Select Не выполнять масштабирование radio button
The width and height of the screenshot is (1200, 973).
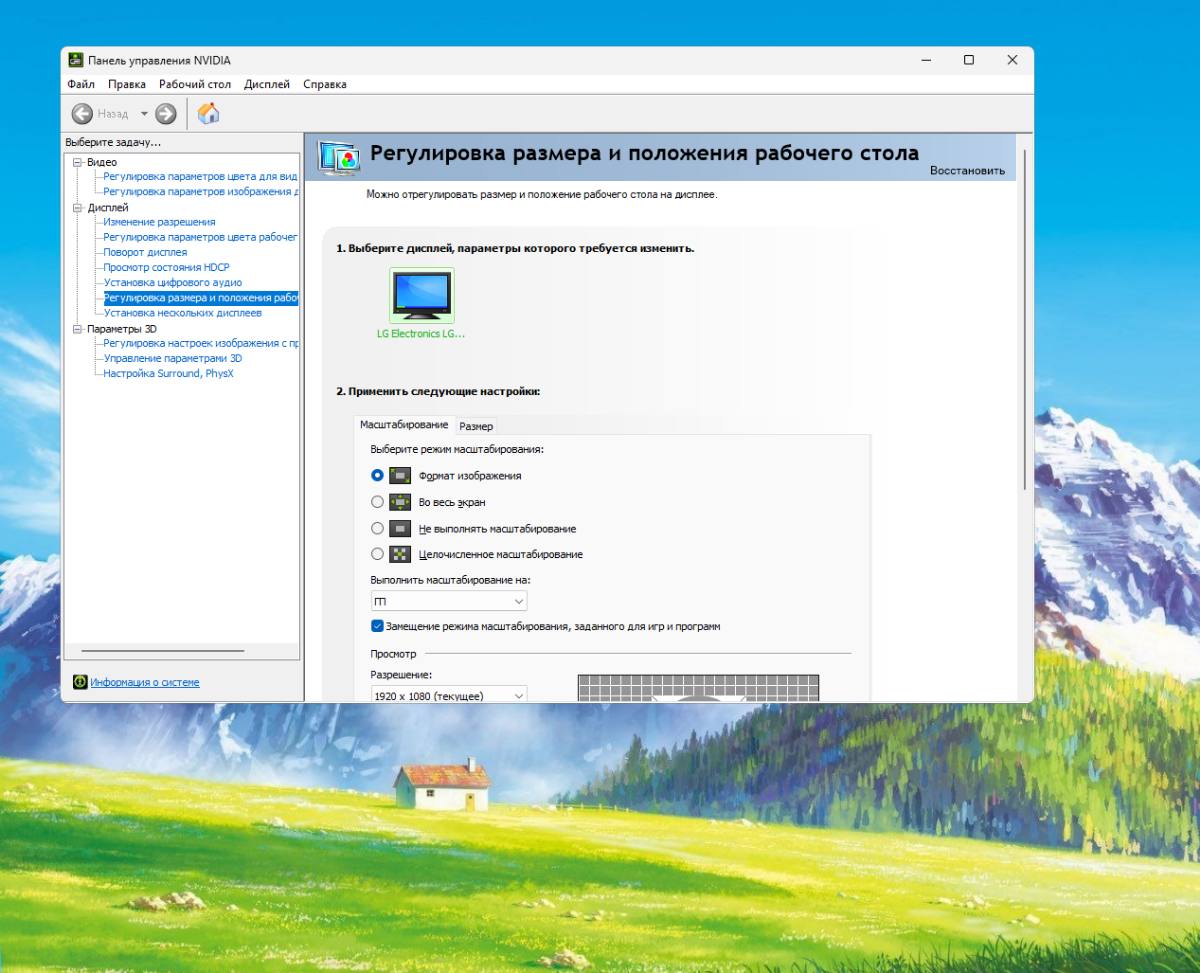pyautogui.click(x=377, y=528)
